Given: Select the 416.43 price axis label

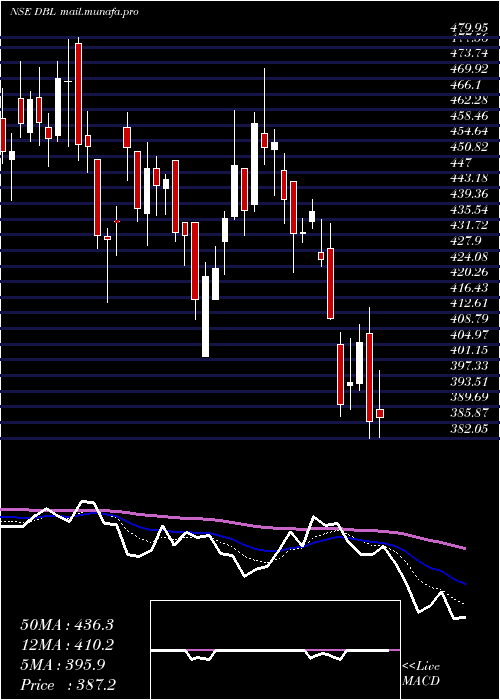Looking at the screenshot, I should click(469, 288).
